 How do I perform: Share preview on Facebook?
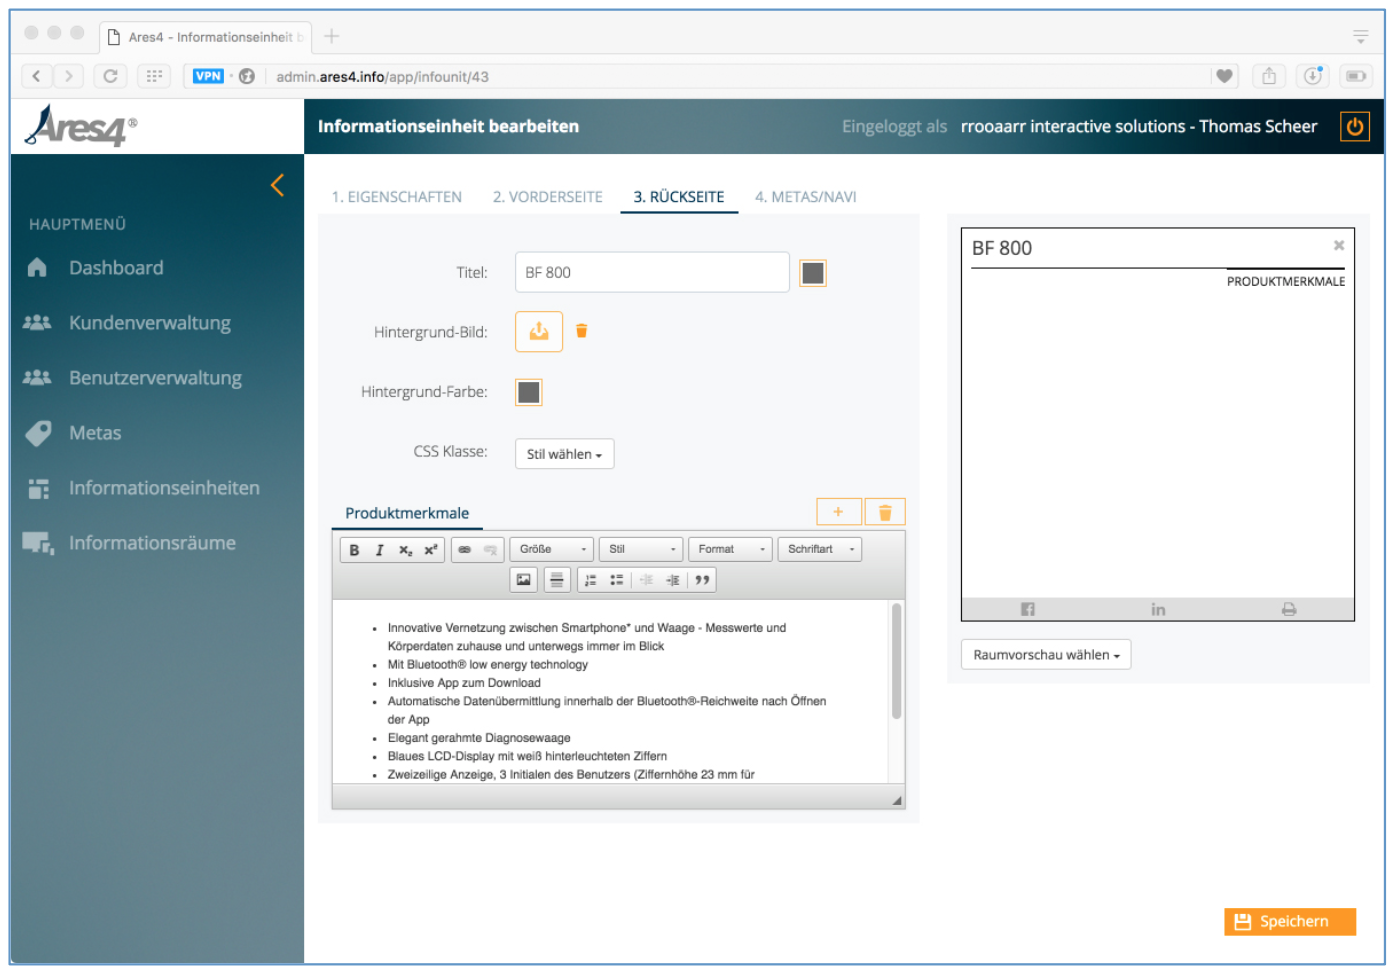(x=1027, y=609)
